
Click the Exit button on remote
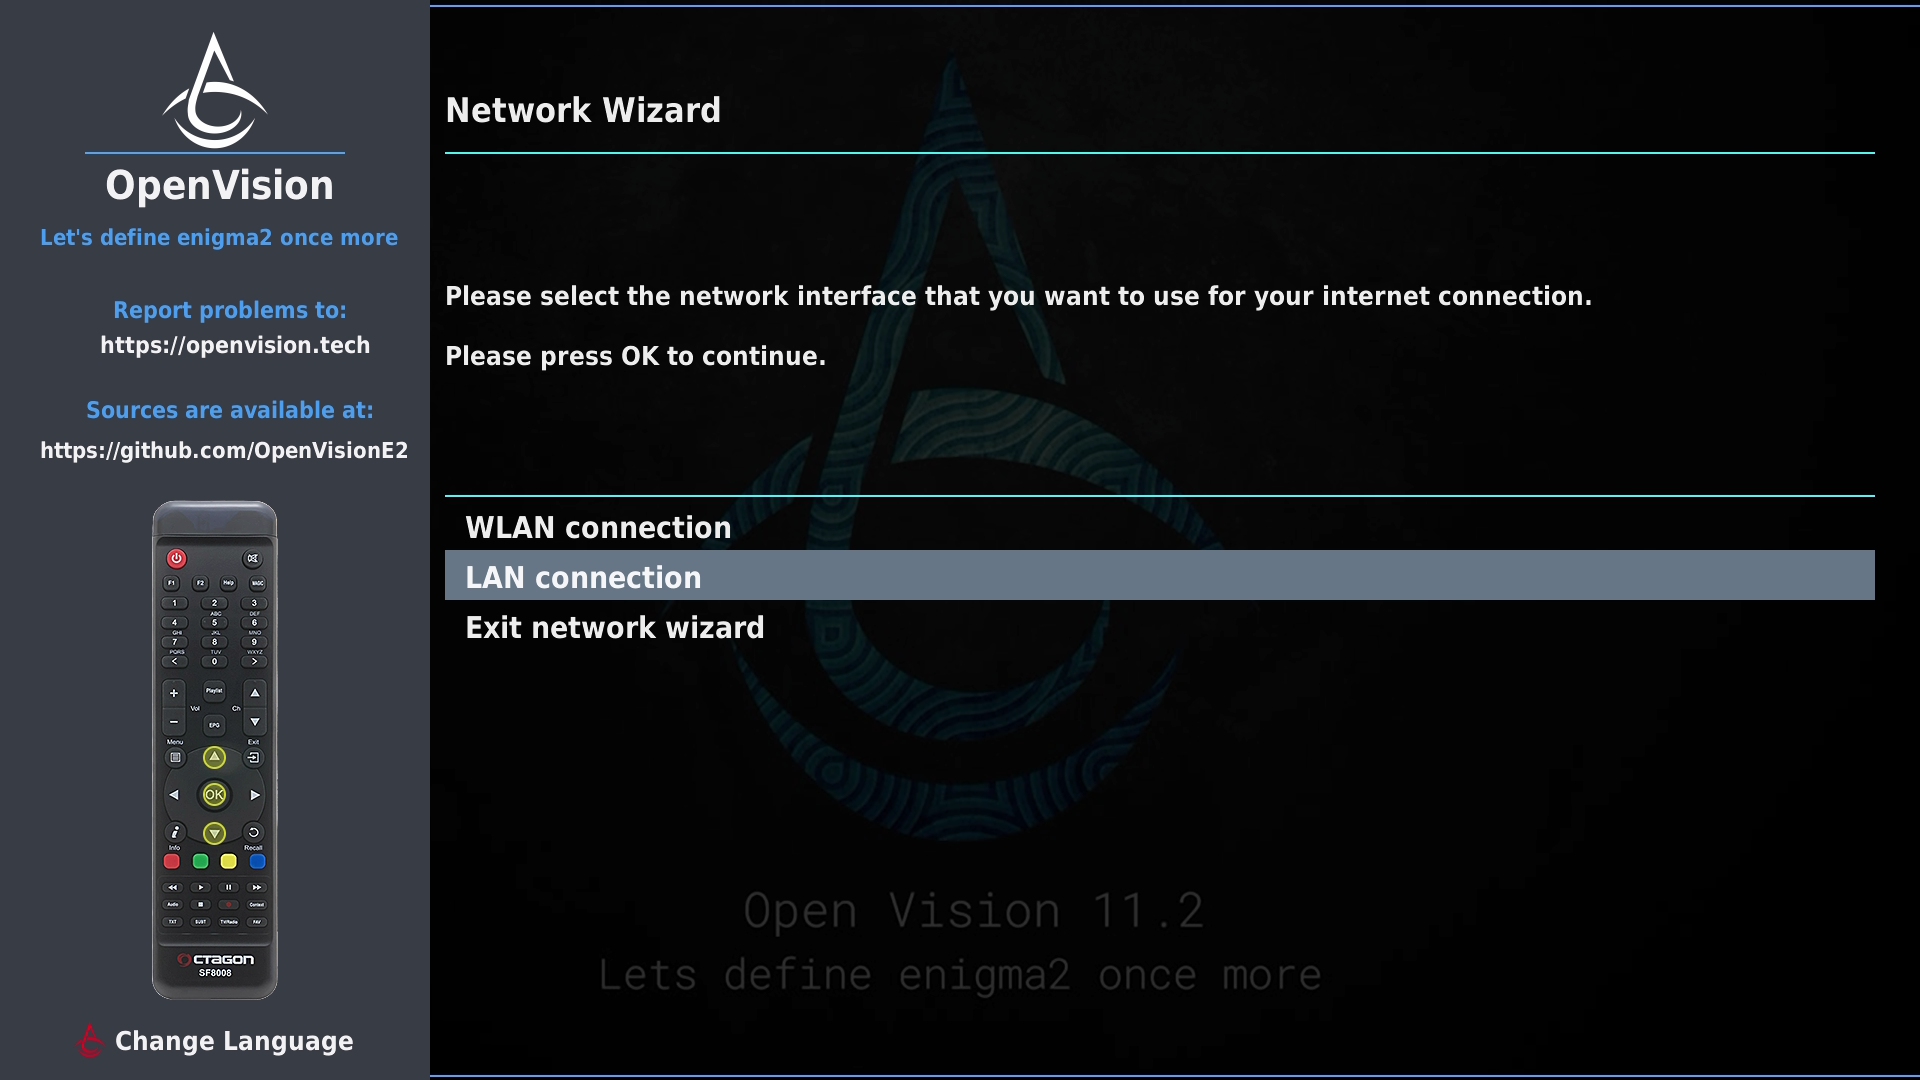253,757
